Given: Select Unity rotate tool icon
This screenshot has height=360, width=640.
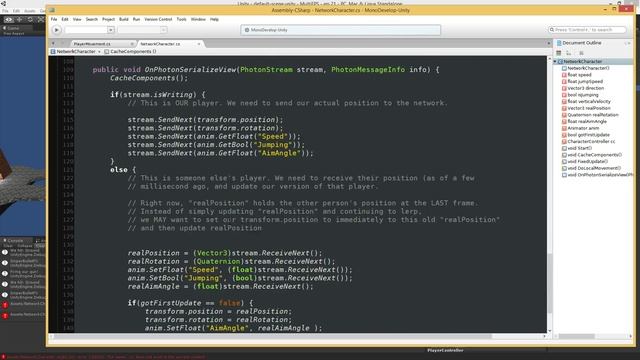Looking at the screenshot, I should tap(30, 19).
